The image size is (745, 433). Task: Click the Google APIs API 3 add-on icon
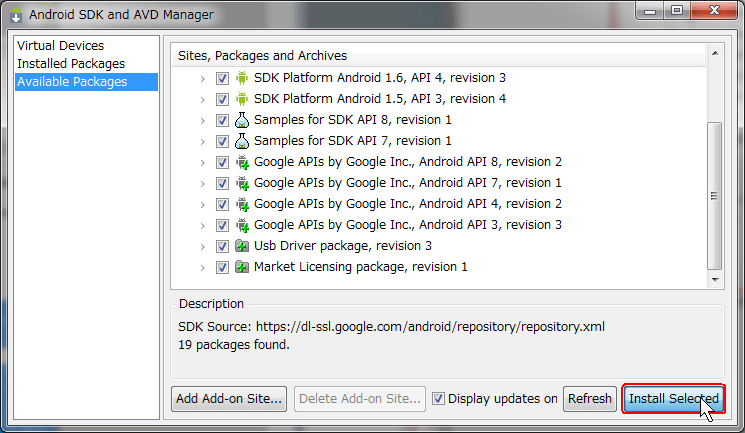(242, 225)
